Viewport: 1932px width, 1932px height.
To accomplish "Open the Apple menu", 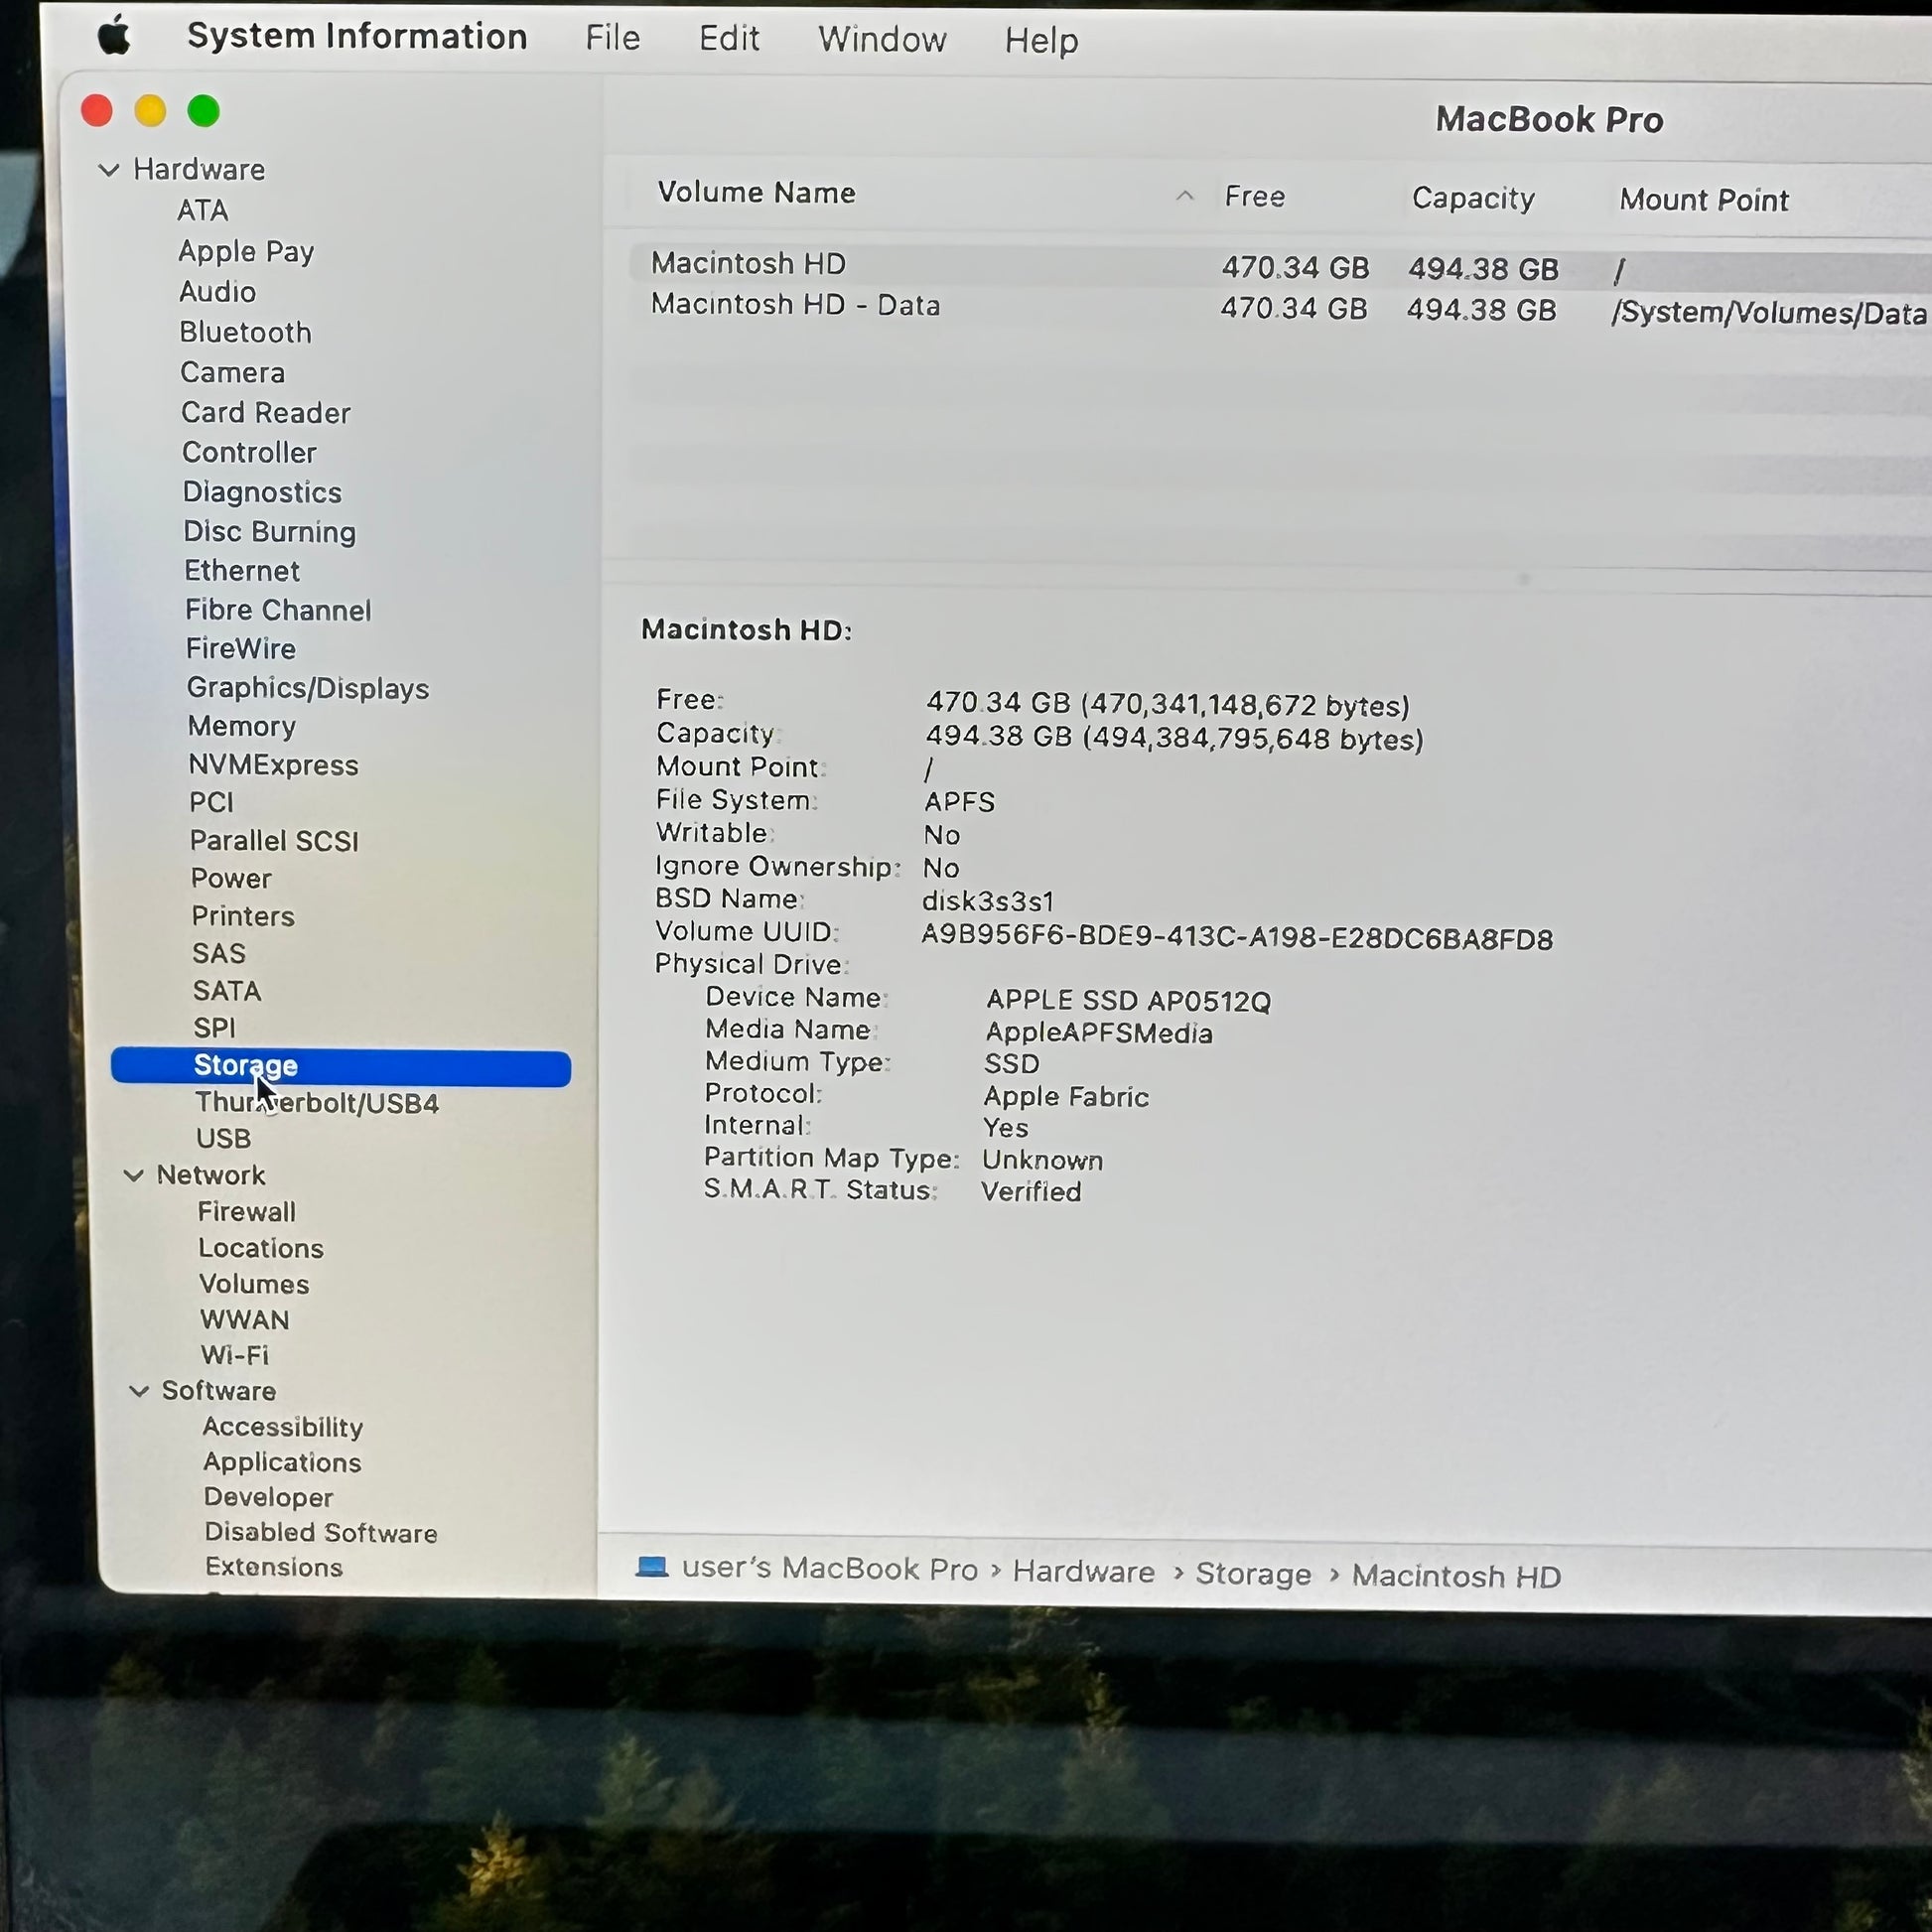I will (114, 36).
